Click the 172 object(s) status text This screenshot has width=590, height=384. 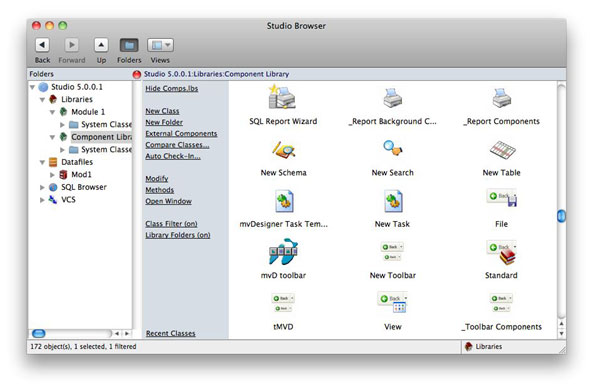pyautogui.click(x=84, y=346)
